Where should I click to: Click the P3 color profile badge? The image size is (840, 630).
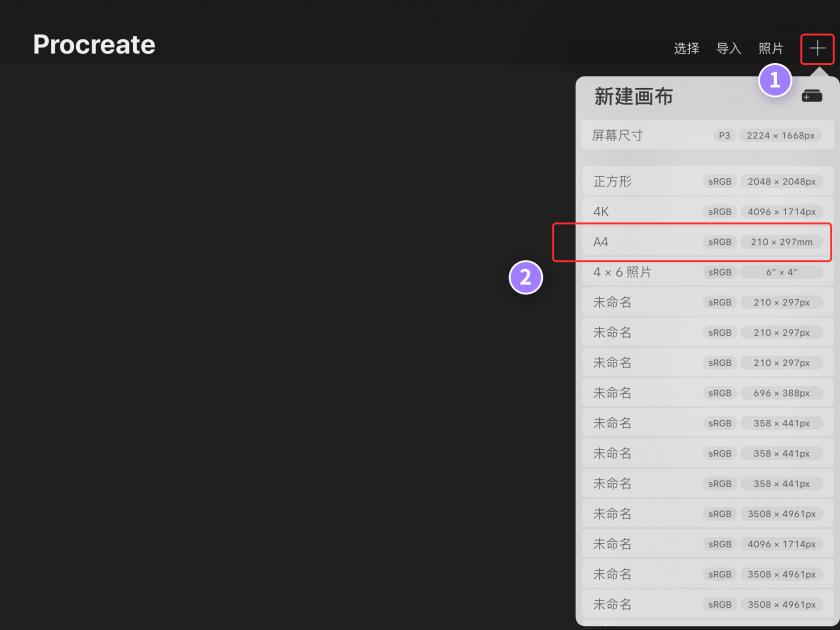tap(724, 136)
